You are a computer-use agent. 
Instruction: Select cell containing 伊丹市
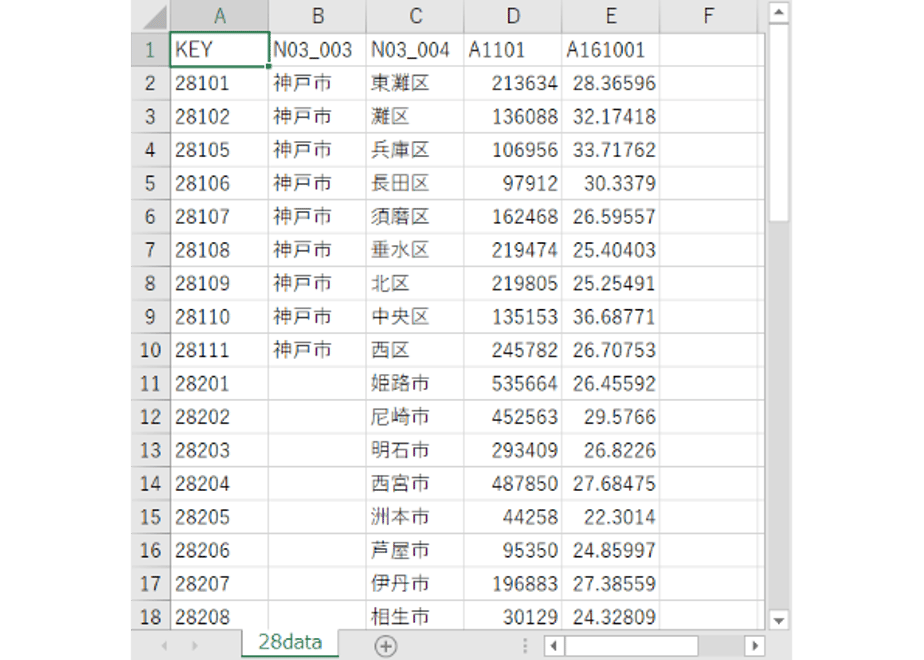[415, 583]
